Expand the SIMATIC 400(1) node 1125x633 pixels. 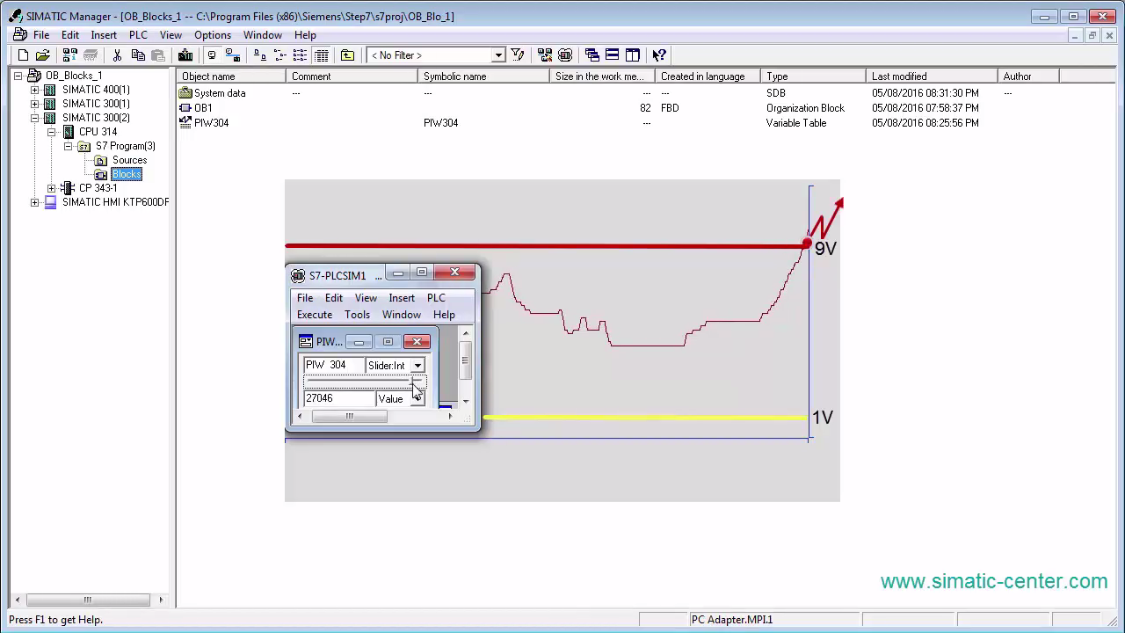click(x=34, y=90)
